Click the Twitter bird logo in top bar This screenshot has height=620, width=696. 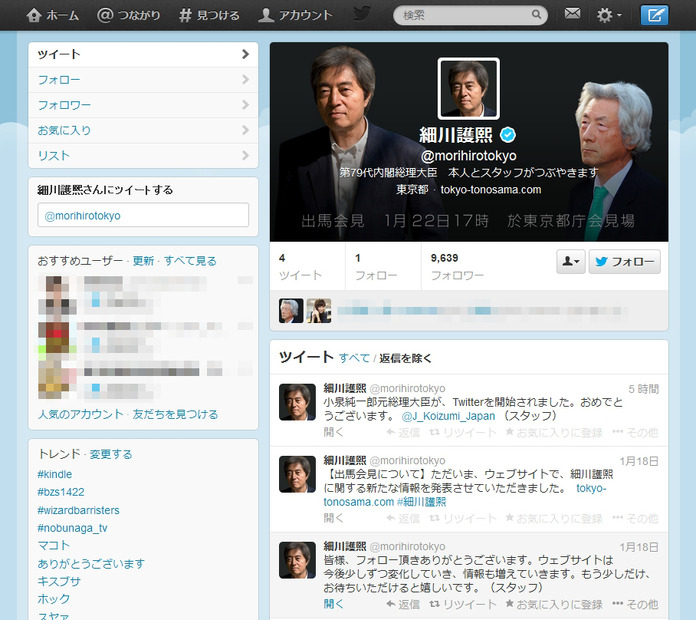point(362,14)
